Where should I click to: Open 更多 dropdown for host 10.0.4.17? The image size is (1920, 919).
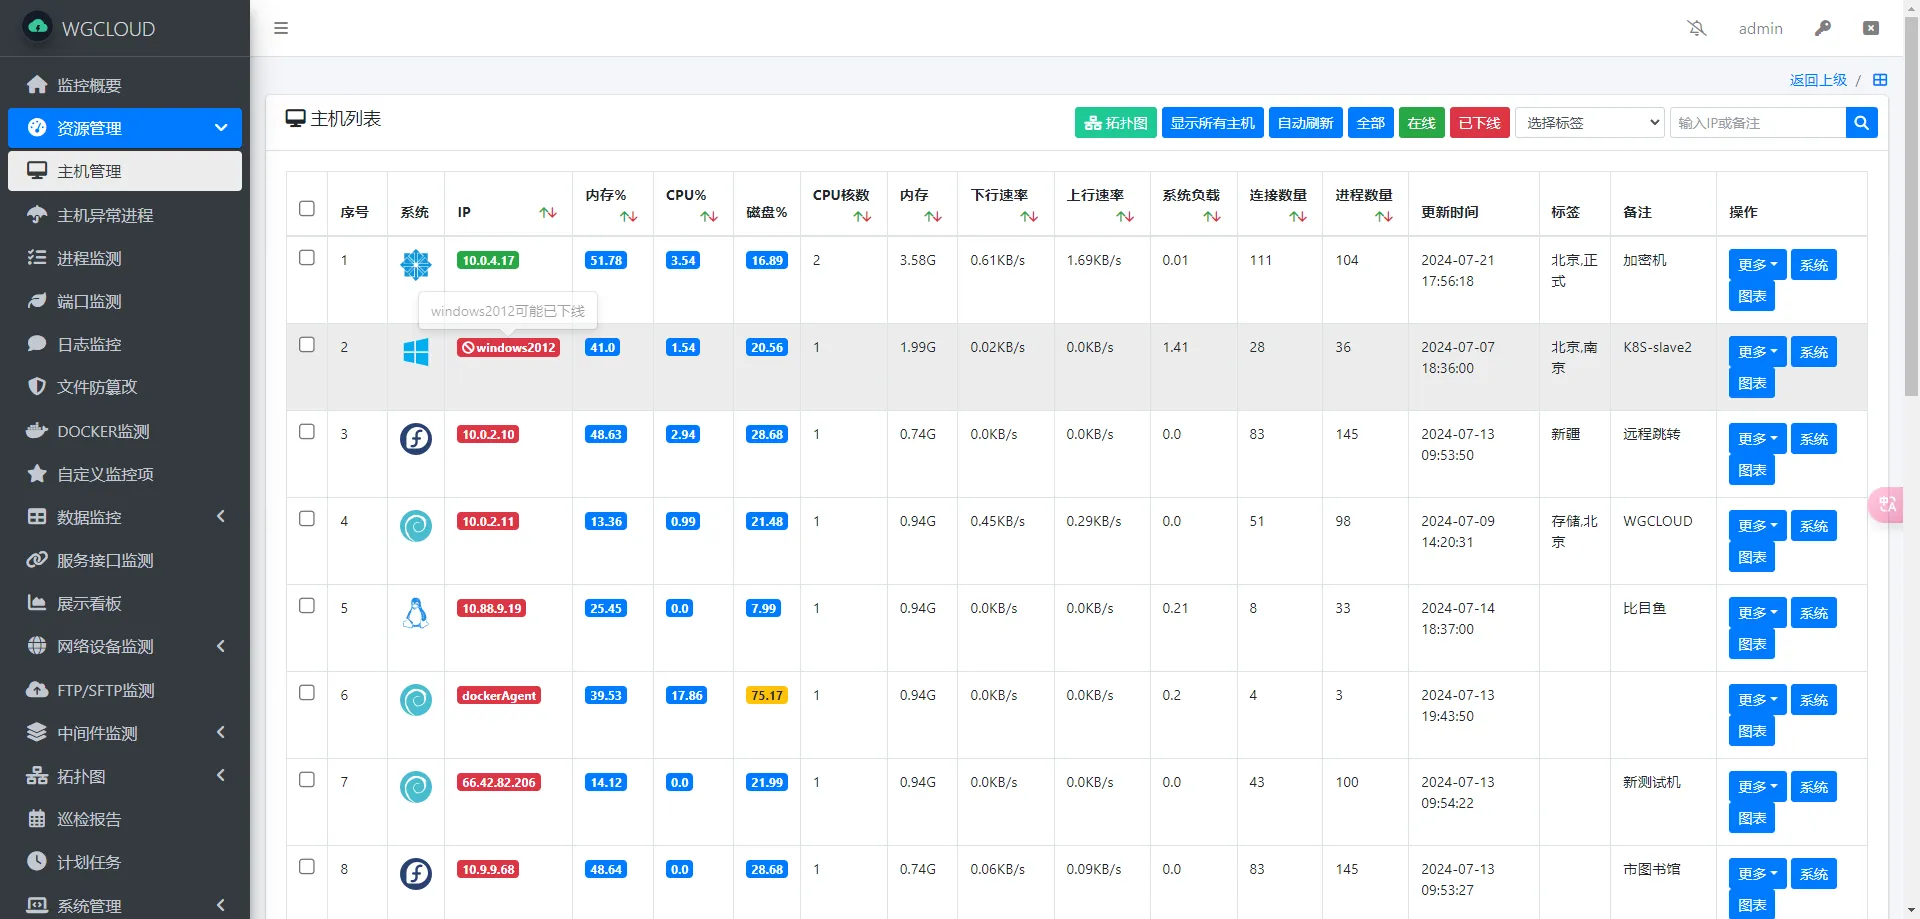[x=1757, y=265]
